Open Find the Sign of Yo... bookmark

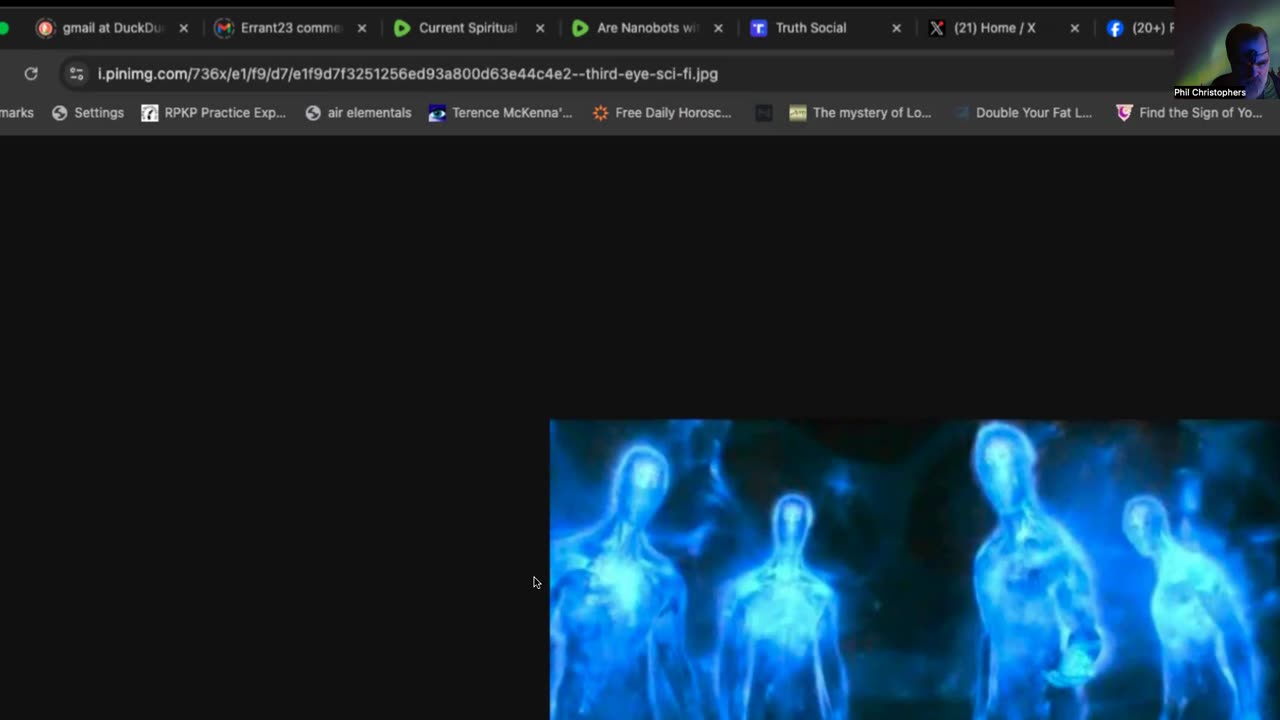point(1189,113)
